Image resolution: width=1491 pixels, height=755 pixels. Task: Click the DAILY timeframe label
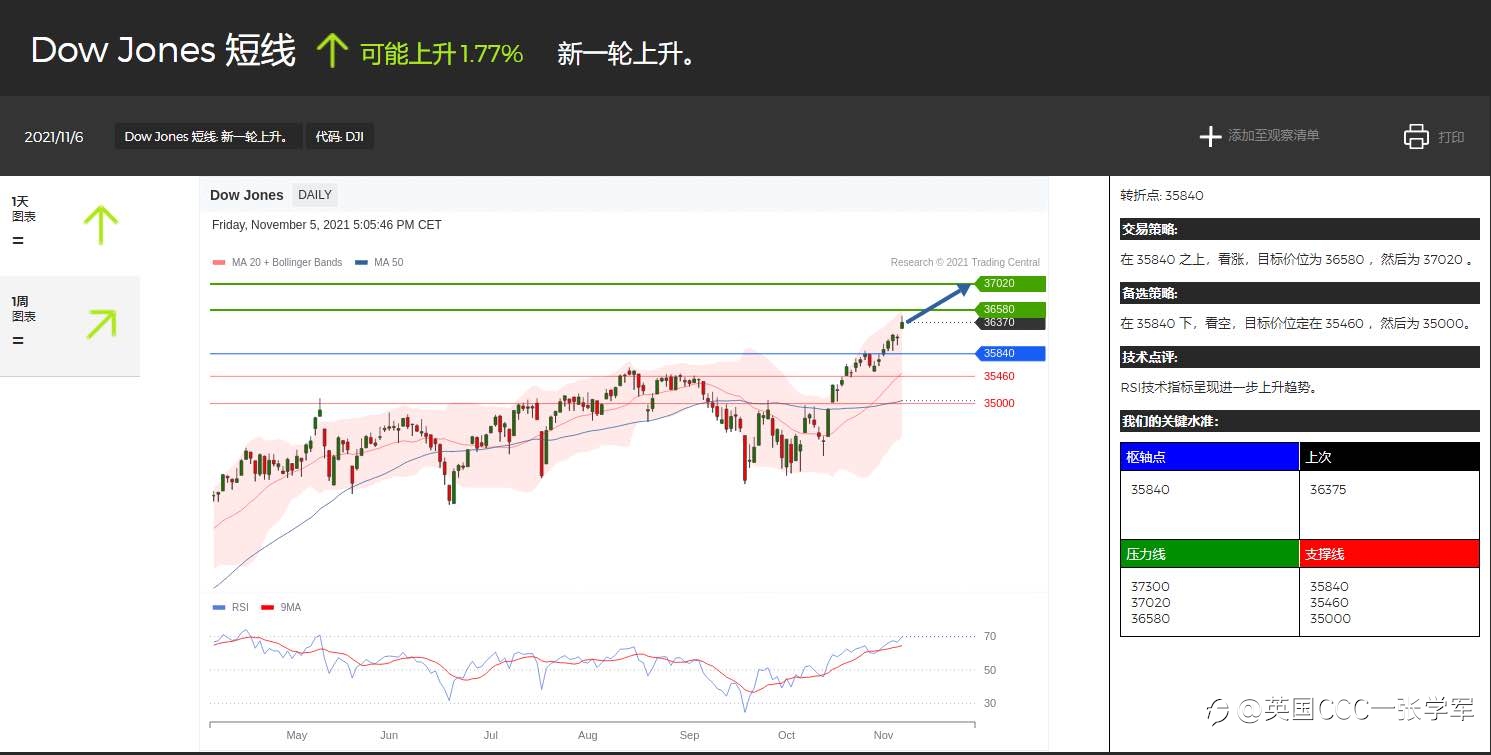pyautogui.click(x=315, y=195)
